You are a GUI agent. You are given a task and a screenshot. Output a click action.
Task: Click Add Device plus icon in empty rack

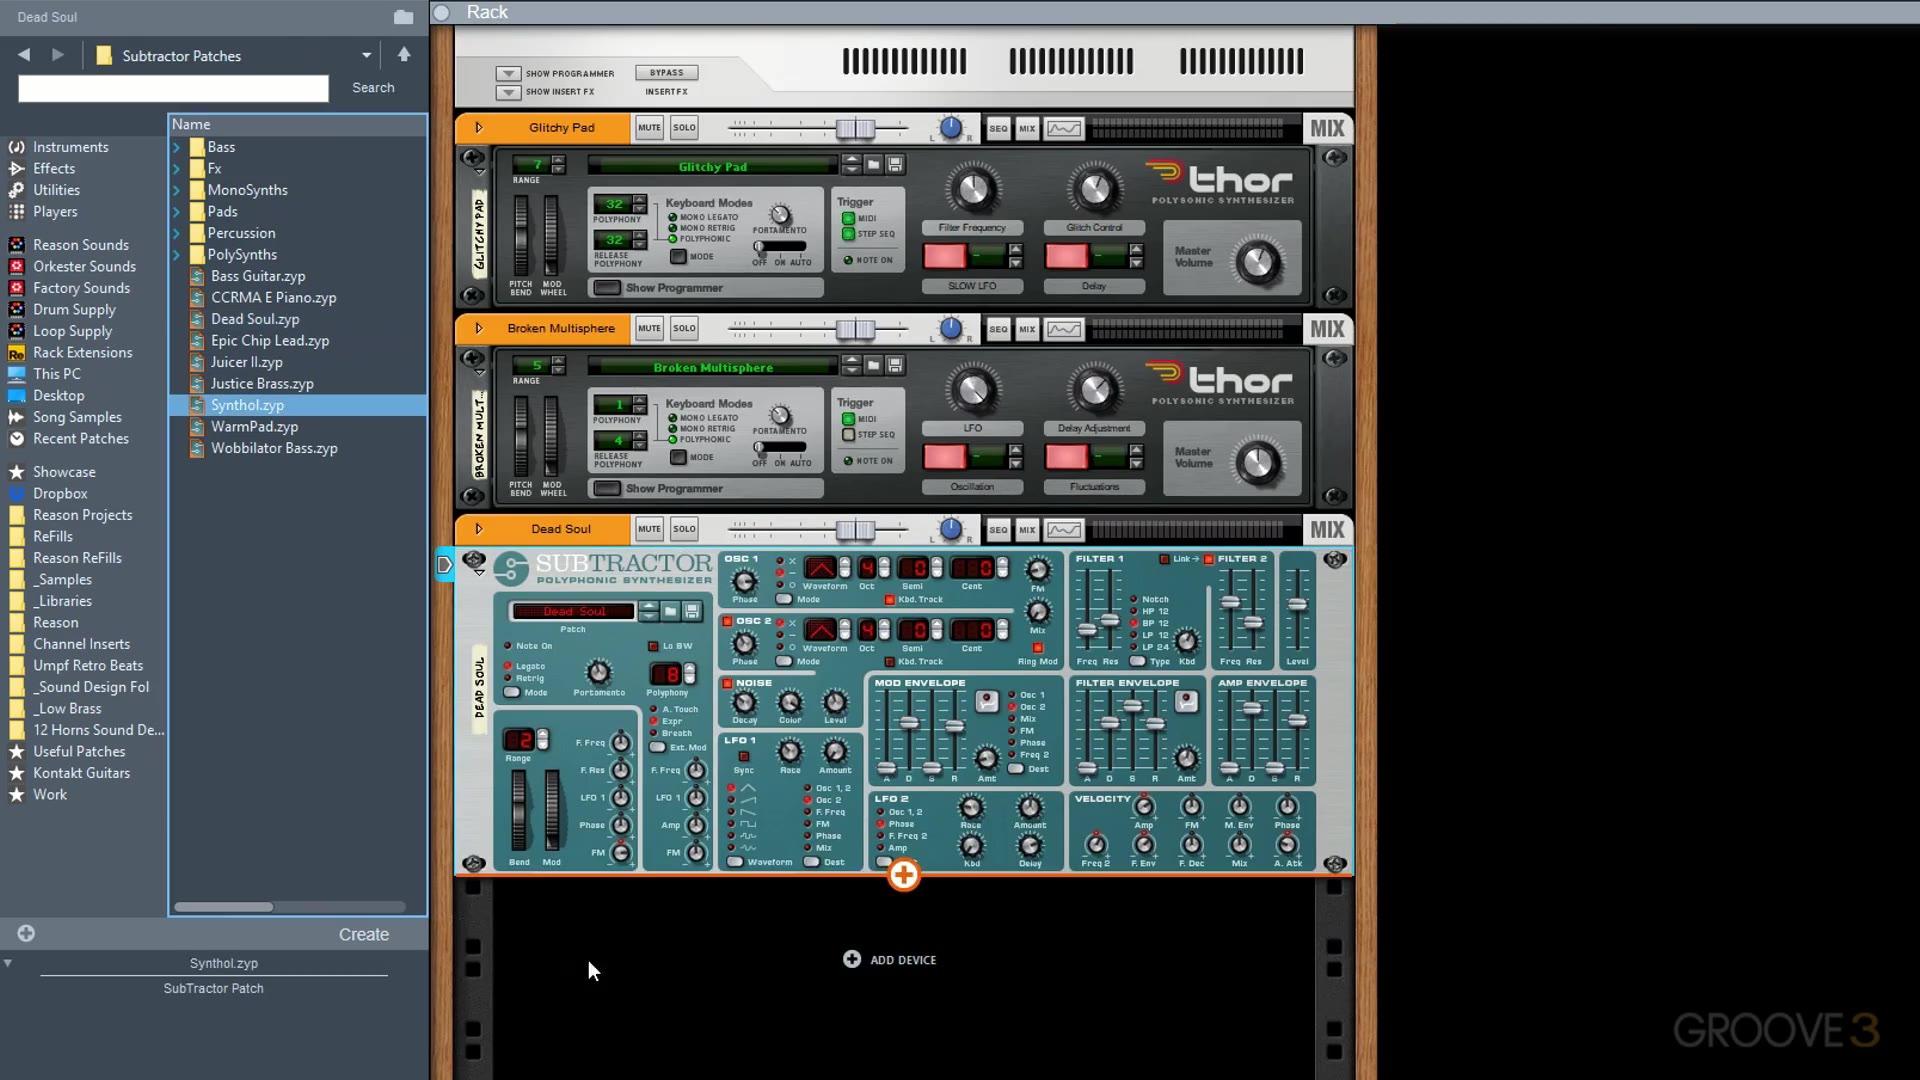pos(852,959)
